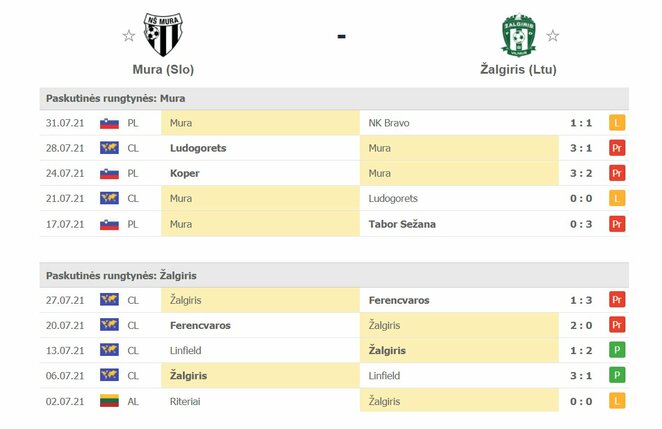This screenshot has width=662, height=429.
Task: Click the NŠ Mura club crest
Action: (163, 34)
